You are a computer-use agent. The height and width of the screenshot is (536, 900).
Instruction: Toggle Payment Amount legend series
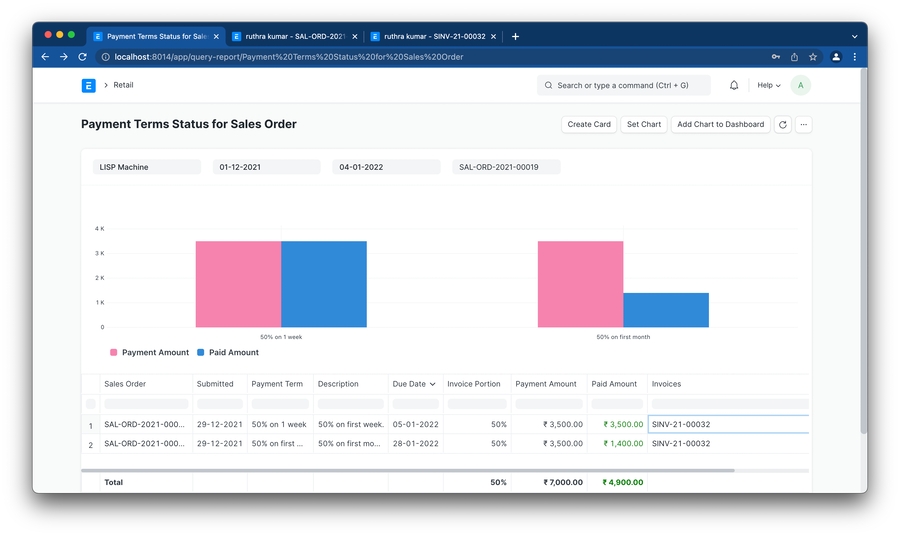[x=149, y=353]
